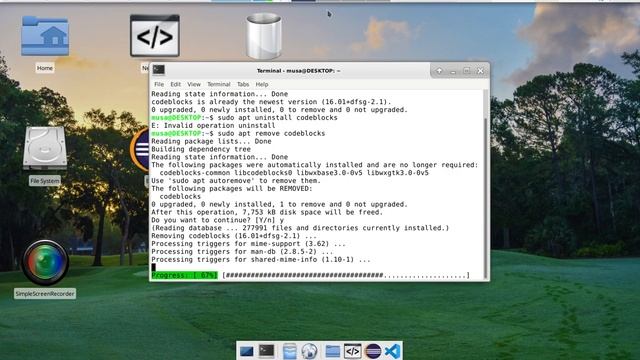Click the 'sudo apt remove codeblocks' command
The width and height of the screenshot is (640, 360).
pos(271,133)
